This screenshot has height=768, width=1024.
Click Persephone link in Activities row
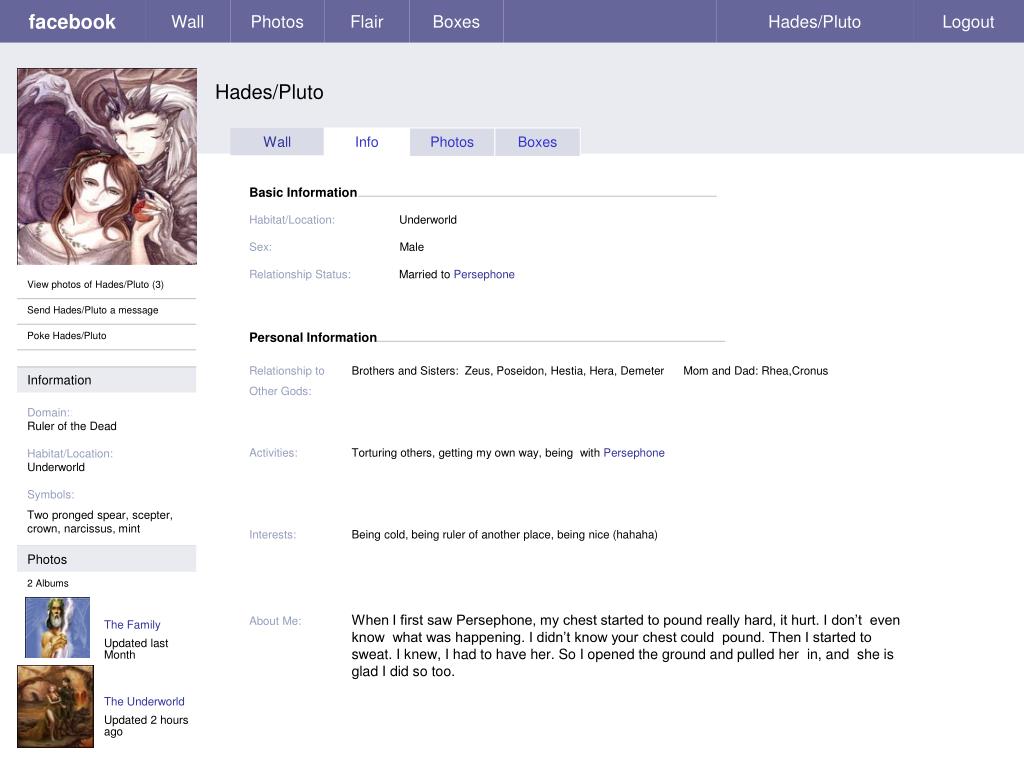(x=634, y=453)
